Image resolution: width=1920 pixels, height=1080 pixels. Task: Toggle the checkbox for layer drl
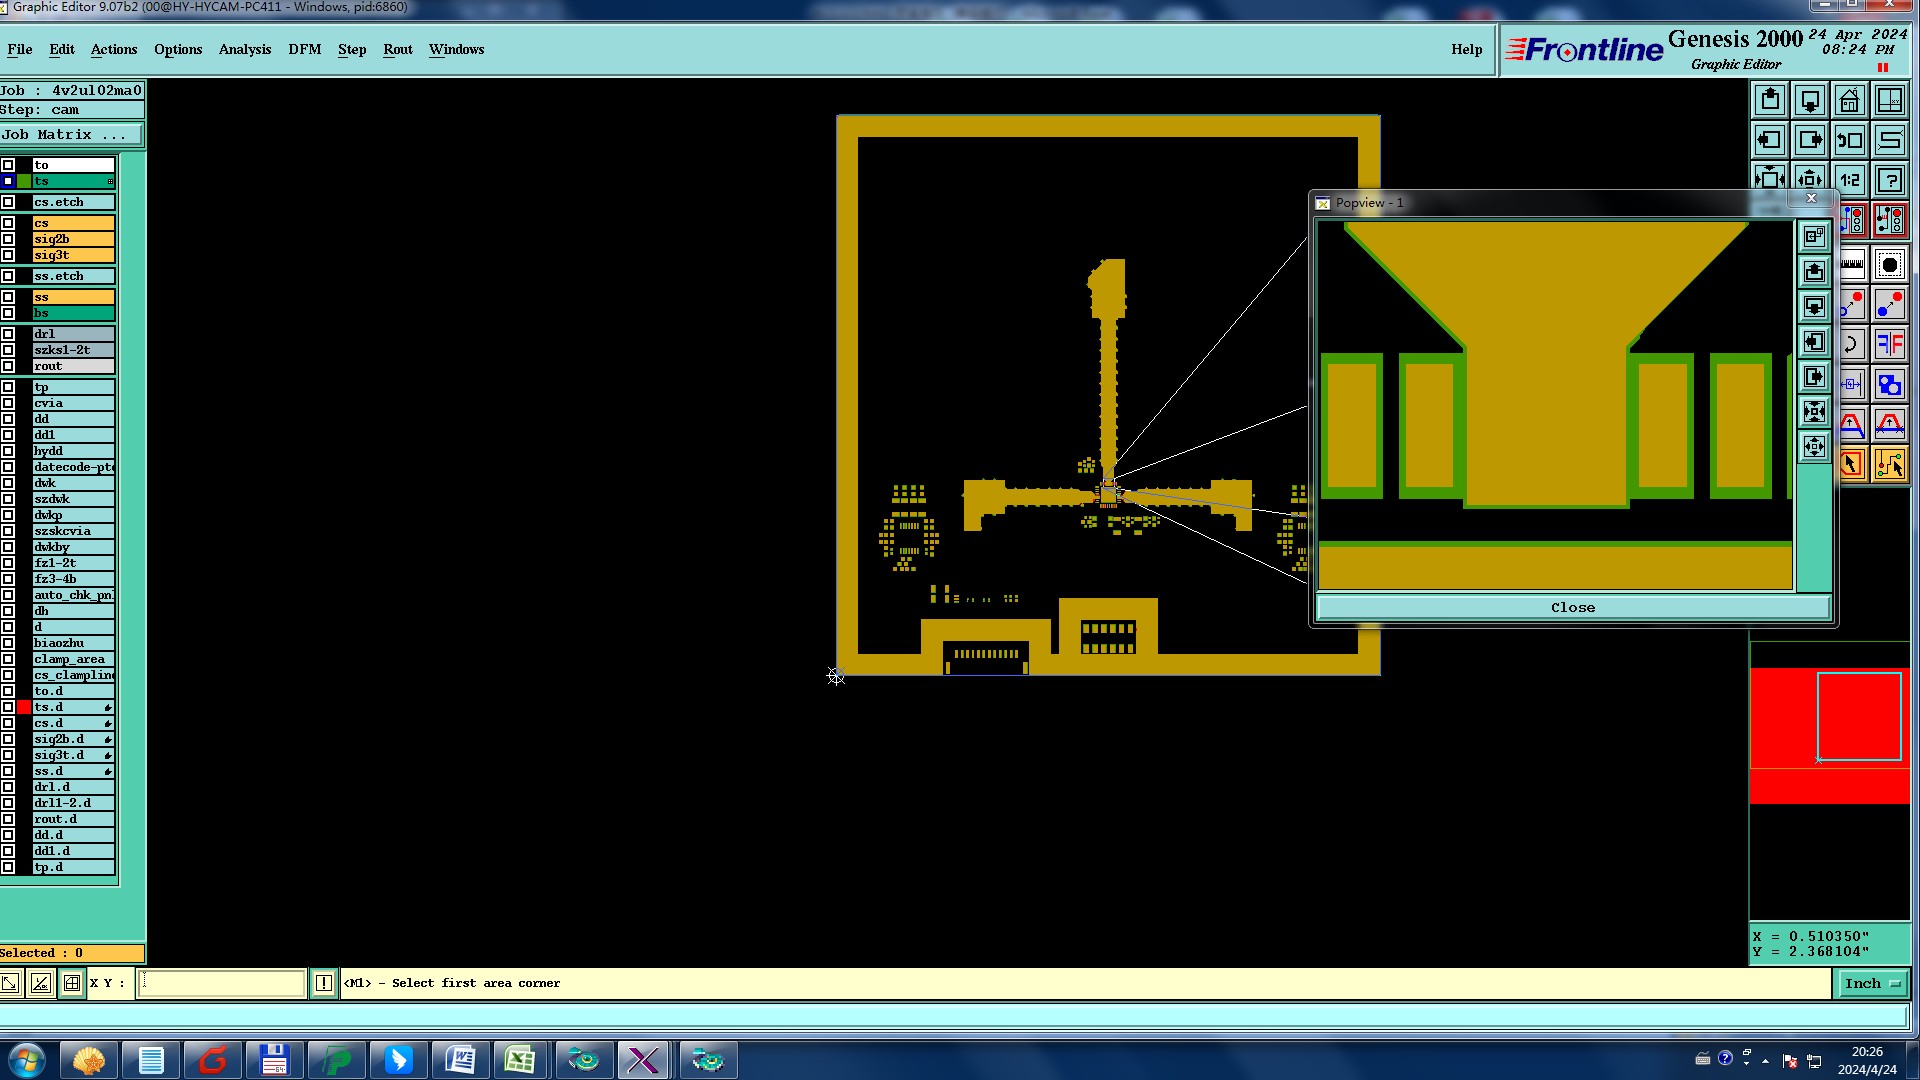pyautogui.click(x=8, y=334)
